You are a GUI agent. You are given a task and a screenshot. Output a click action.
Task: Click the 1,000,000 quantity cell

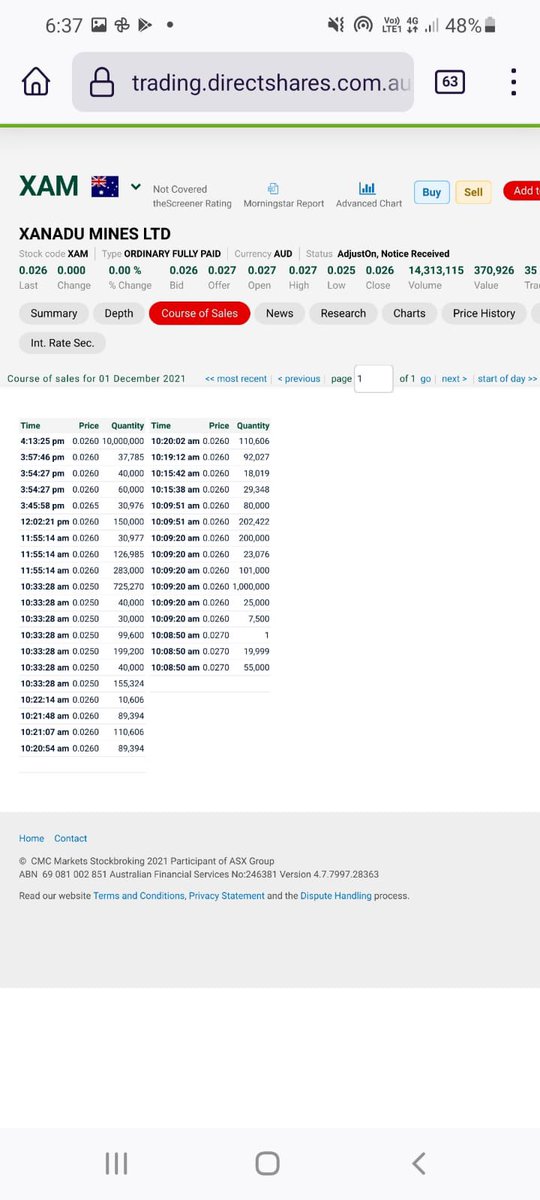251,586
